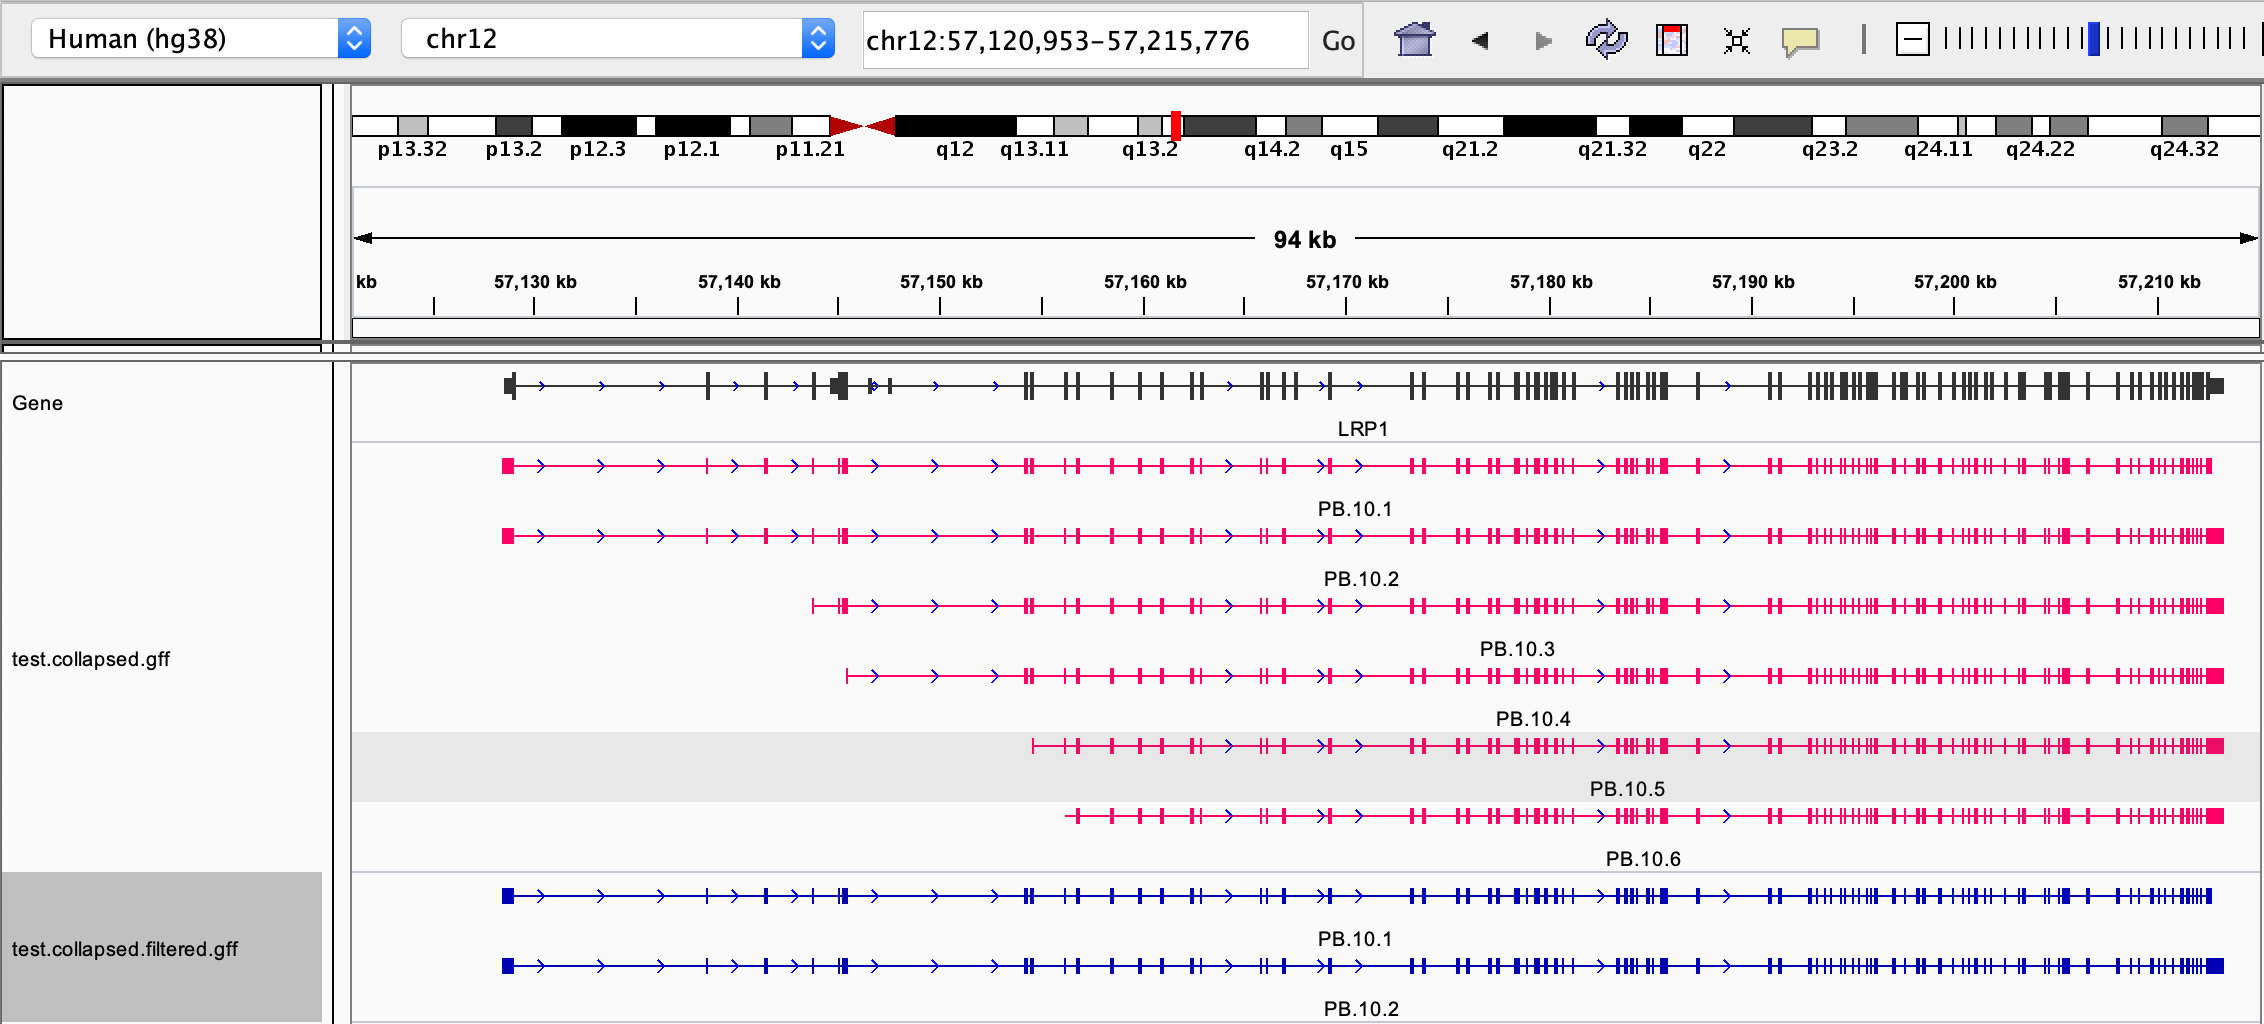Refresh the view with the circular arrows icon
The image size is (2264, 1024).
1606,40
